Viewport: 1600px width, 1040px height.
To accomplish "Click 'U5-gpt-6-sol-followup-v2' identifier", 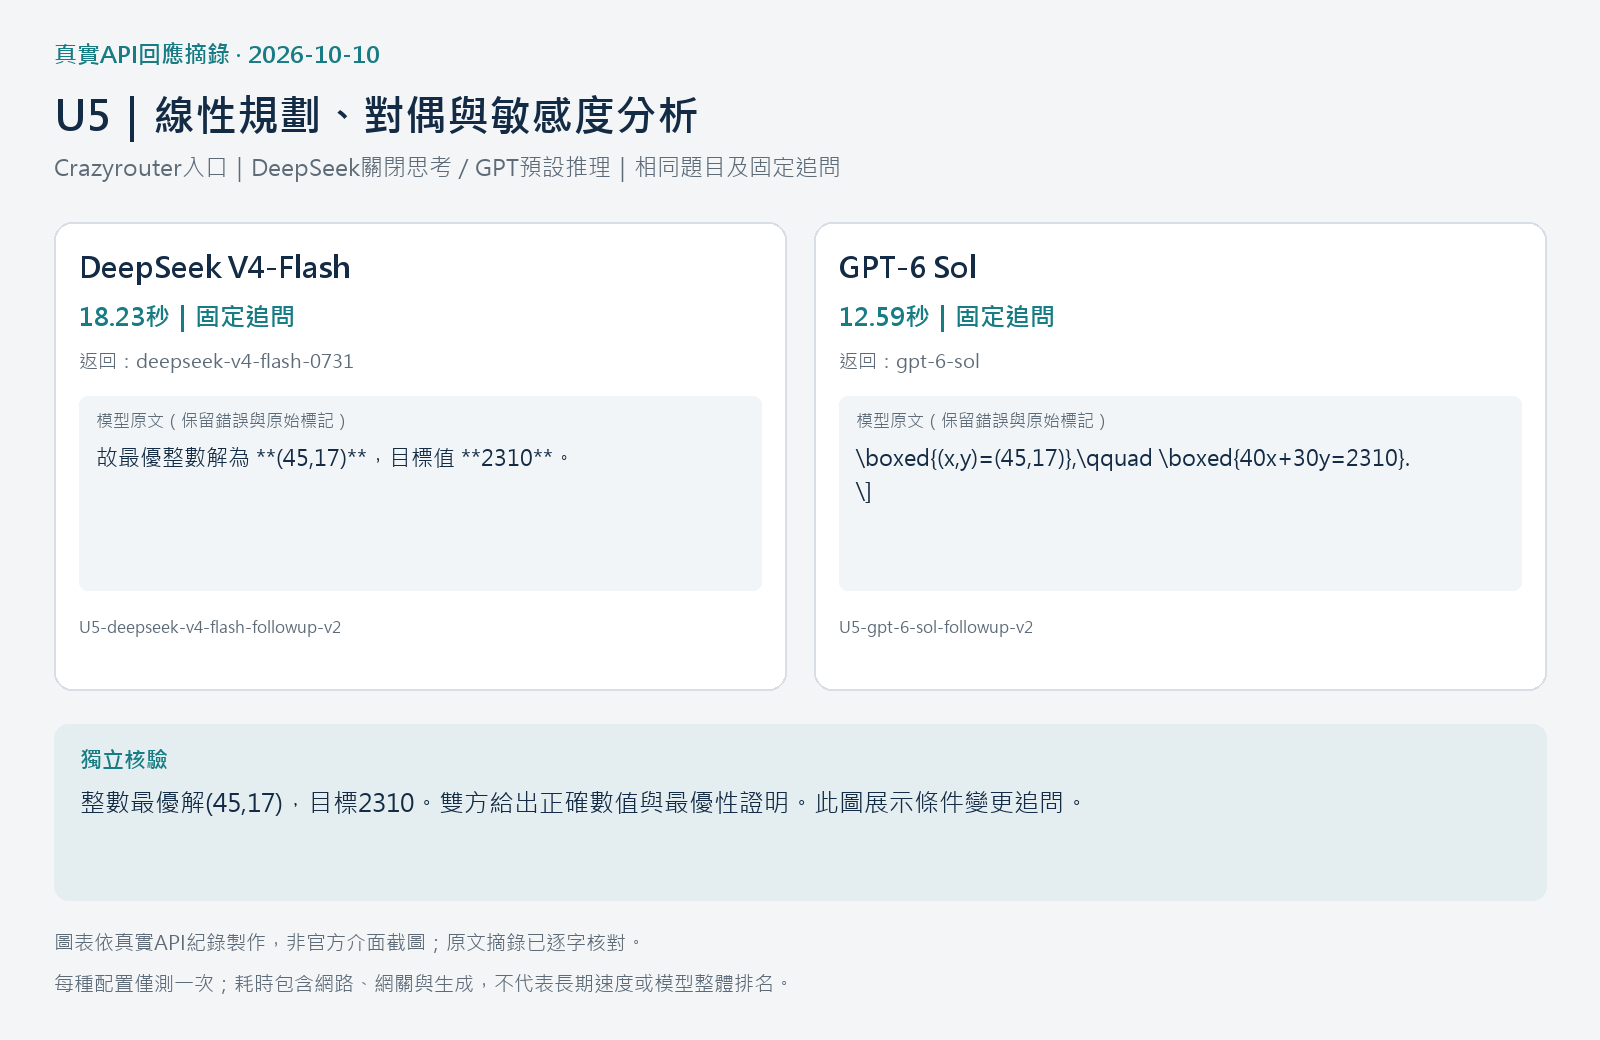I will tap(936, 627).
